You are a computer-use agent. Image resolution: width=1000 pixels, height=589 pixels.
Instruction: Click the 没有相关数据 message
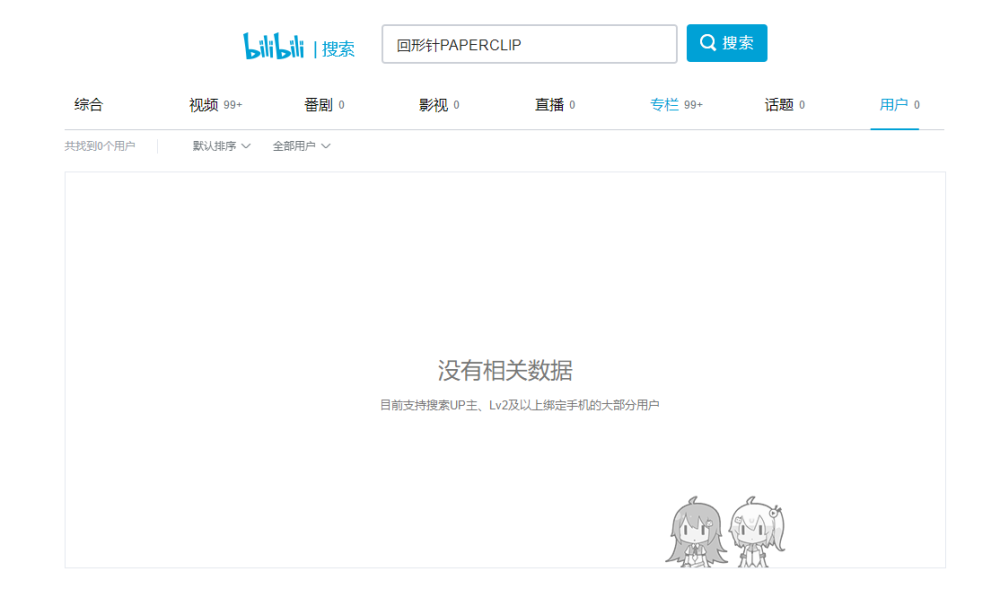coord(505,370)
